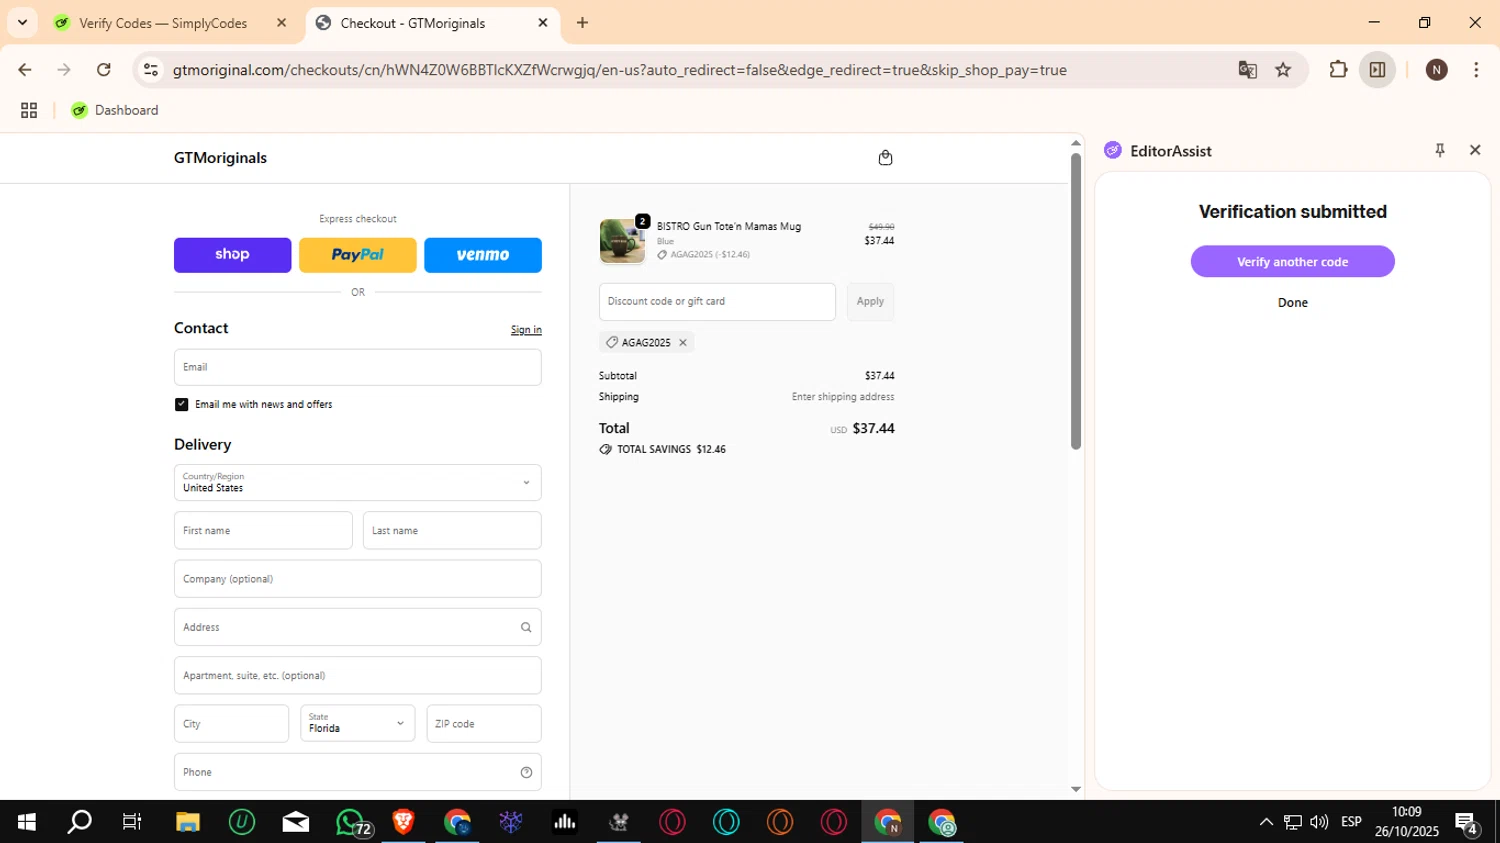This screenshot has width=1500, height=843.
Task: Open the apps grid in bookmarks bar
Action: pyautogui.click(x=29, y=111)
